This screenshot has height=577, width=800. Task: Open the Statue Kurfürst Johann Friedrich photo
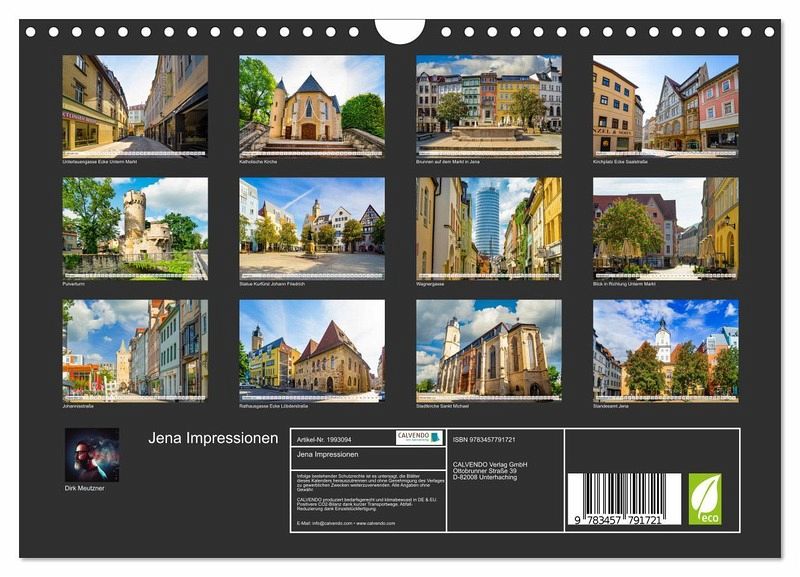(312, 229)
